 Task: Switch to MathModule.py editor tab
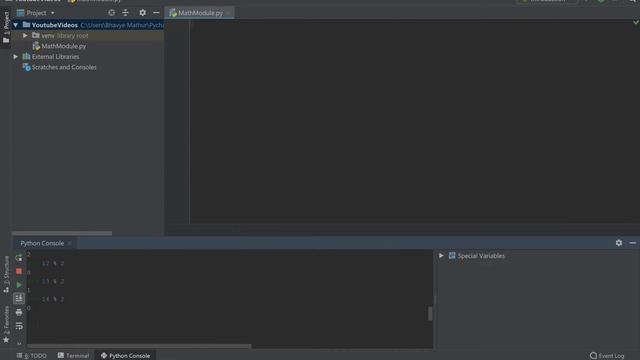point(200,13)
